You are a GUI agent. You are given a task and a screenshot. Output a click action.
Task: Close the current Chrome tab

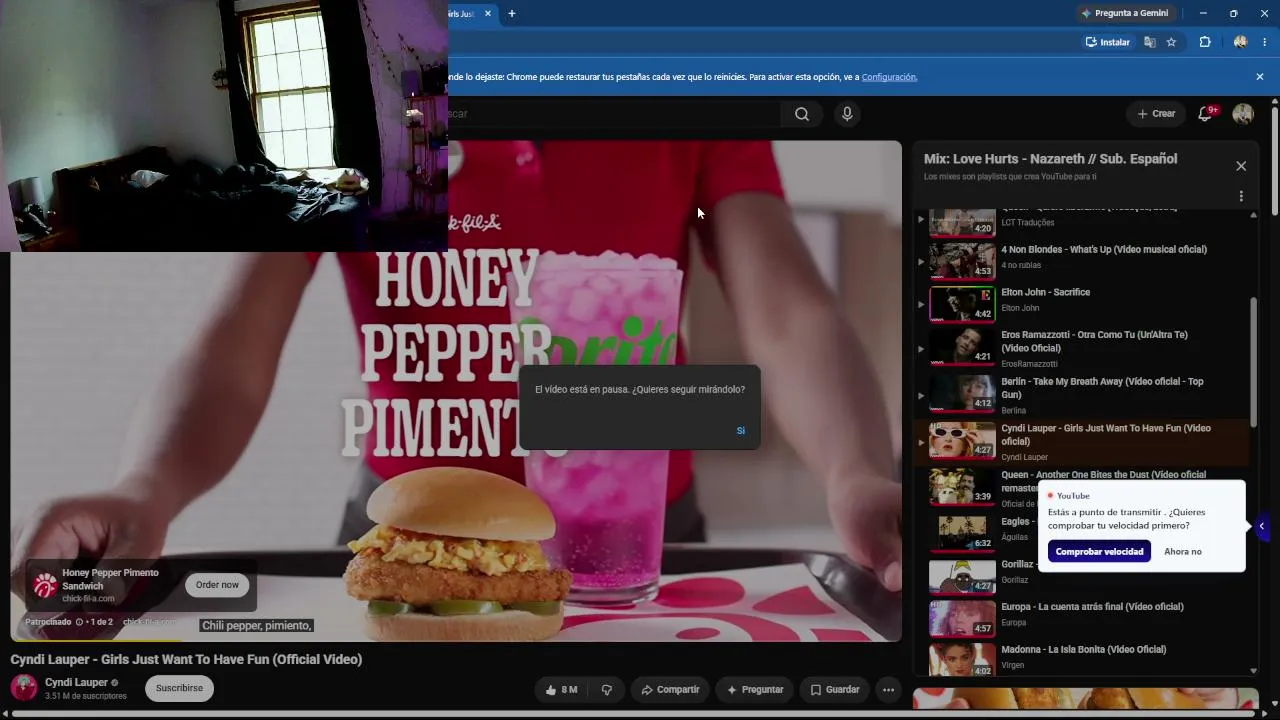pyautogui.click(x=488, y=14)
